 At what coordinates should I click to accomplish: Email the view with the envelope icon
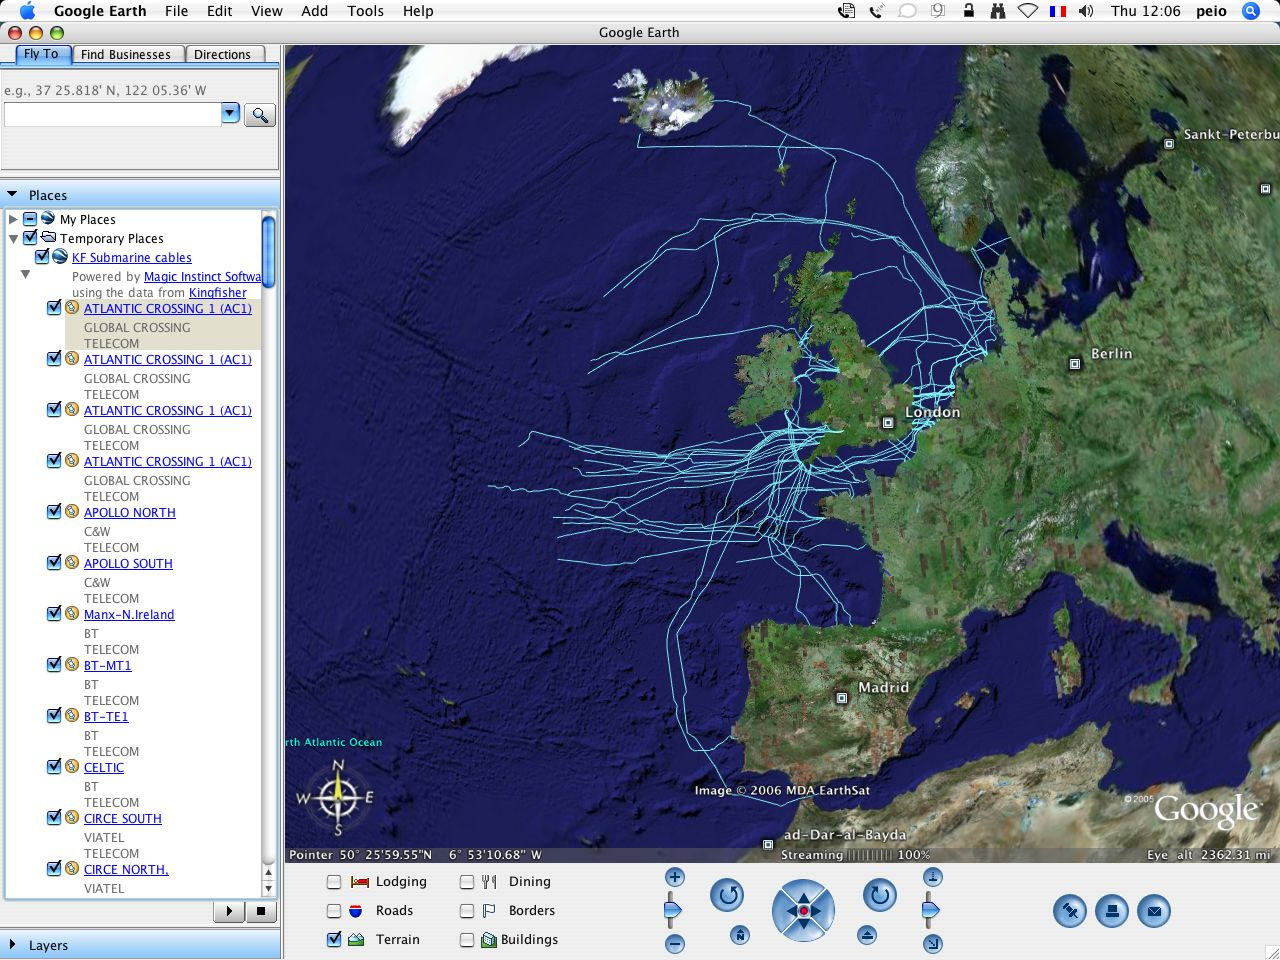tap(1154, 911)
